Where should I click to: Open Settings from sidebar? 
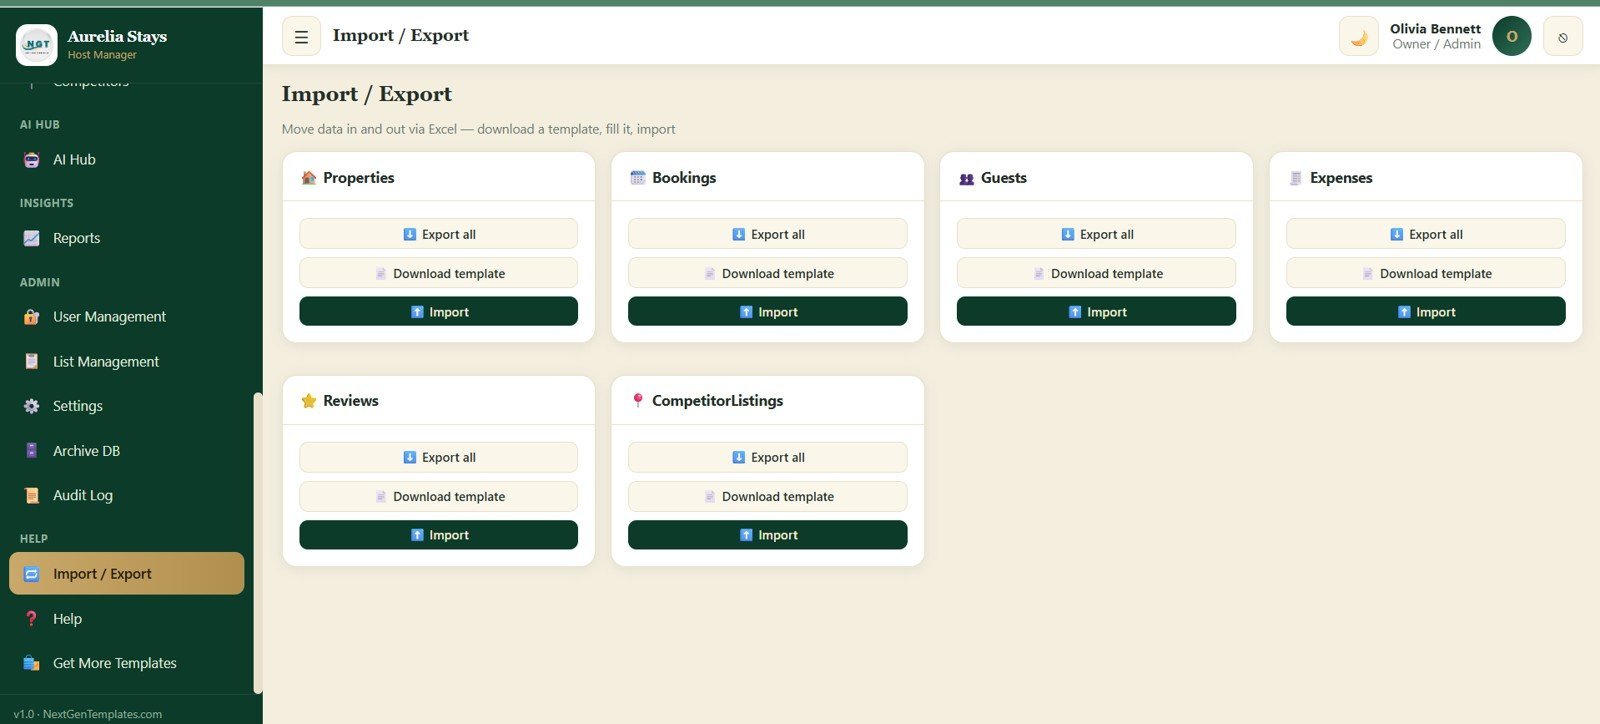126,406
